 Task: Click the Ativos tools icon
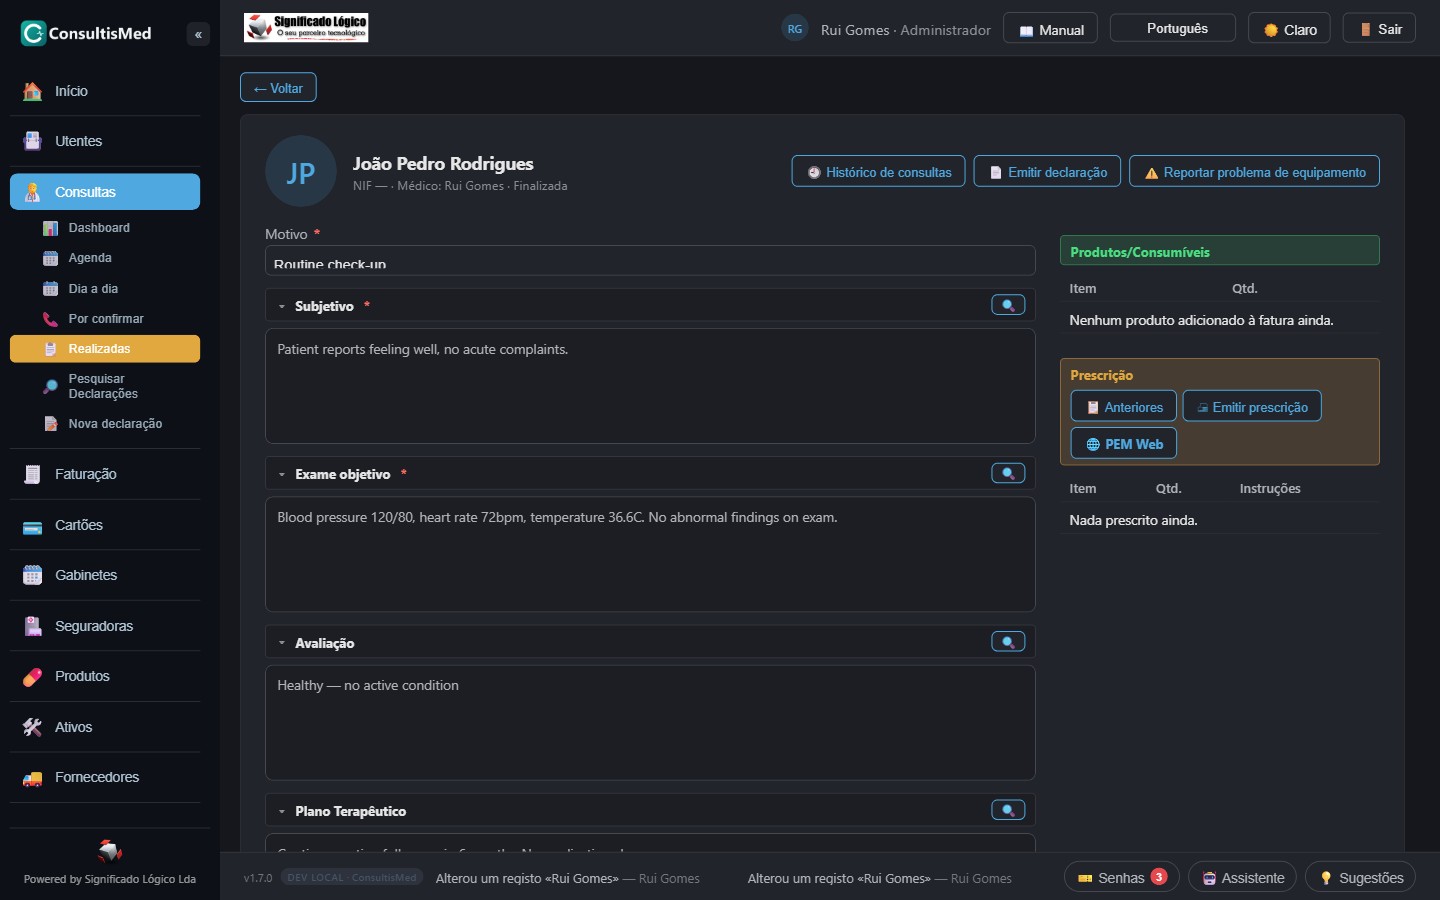(33, 727)
